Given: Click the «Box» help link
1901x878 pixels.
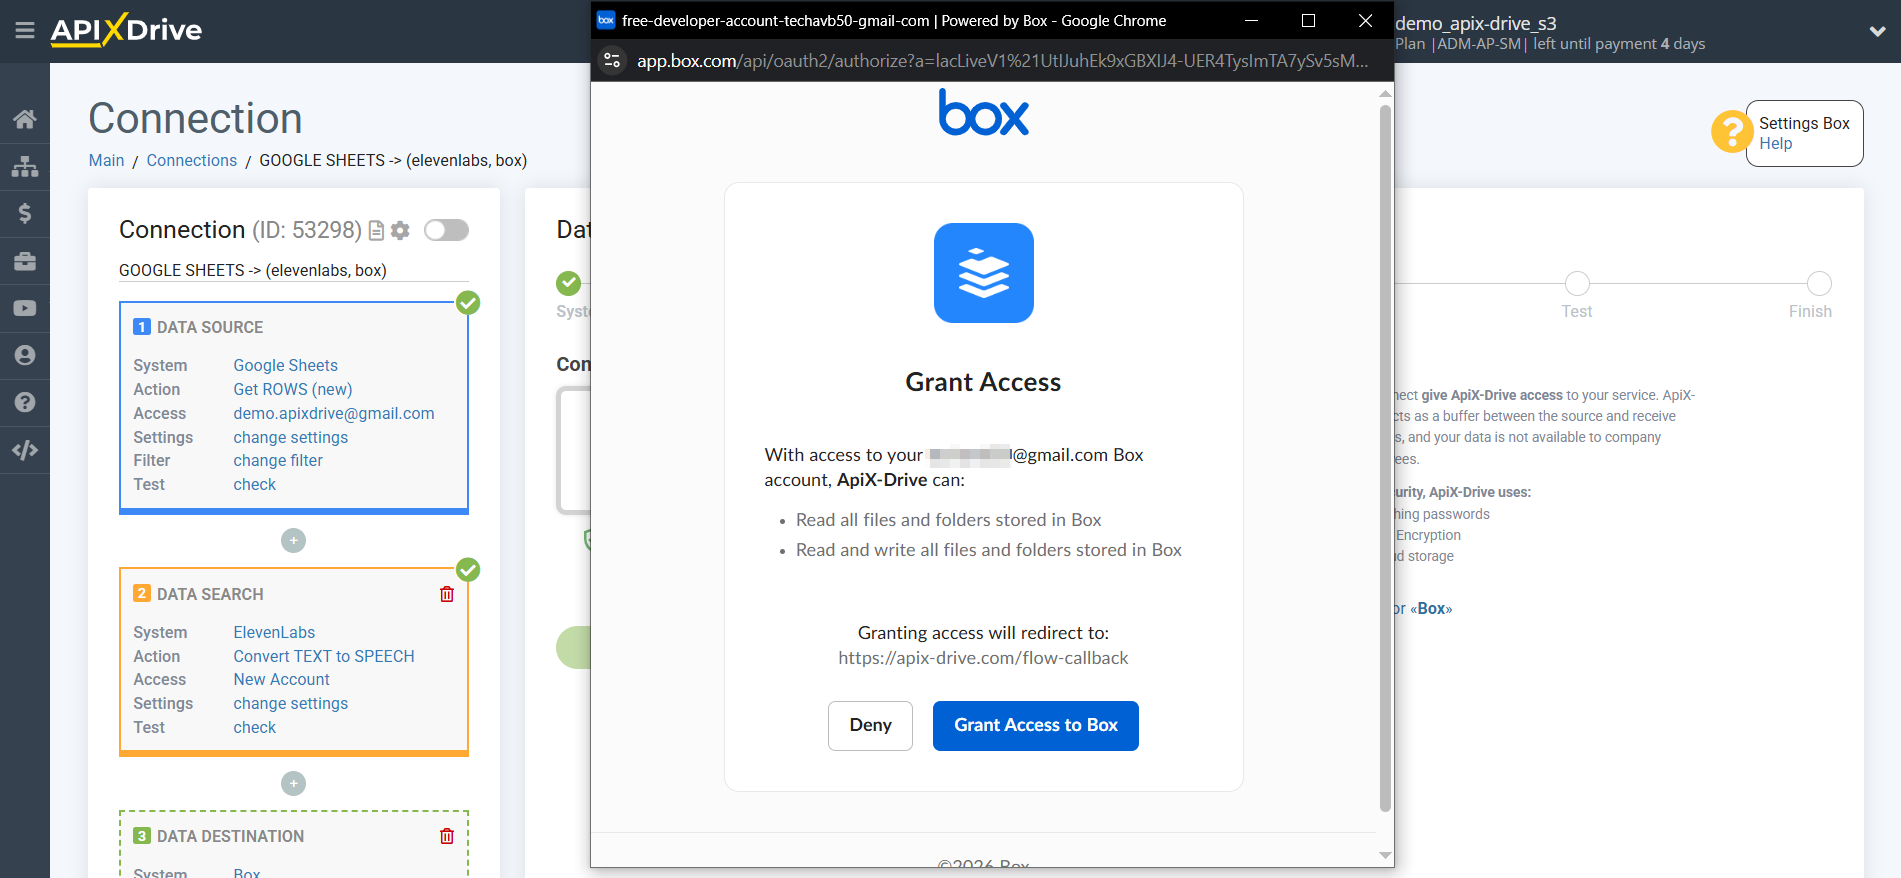Looking at the screenshot, I should 1431,608.
